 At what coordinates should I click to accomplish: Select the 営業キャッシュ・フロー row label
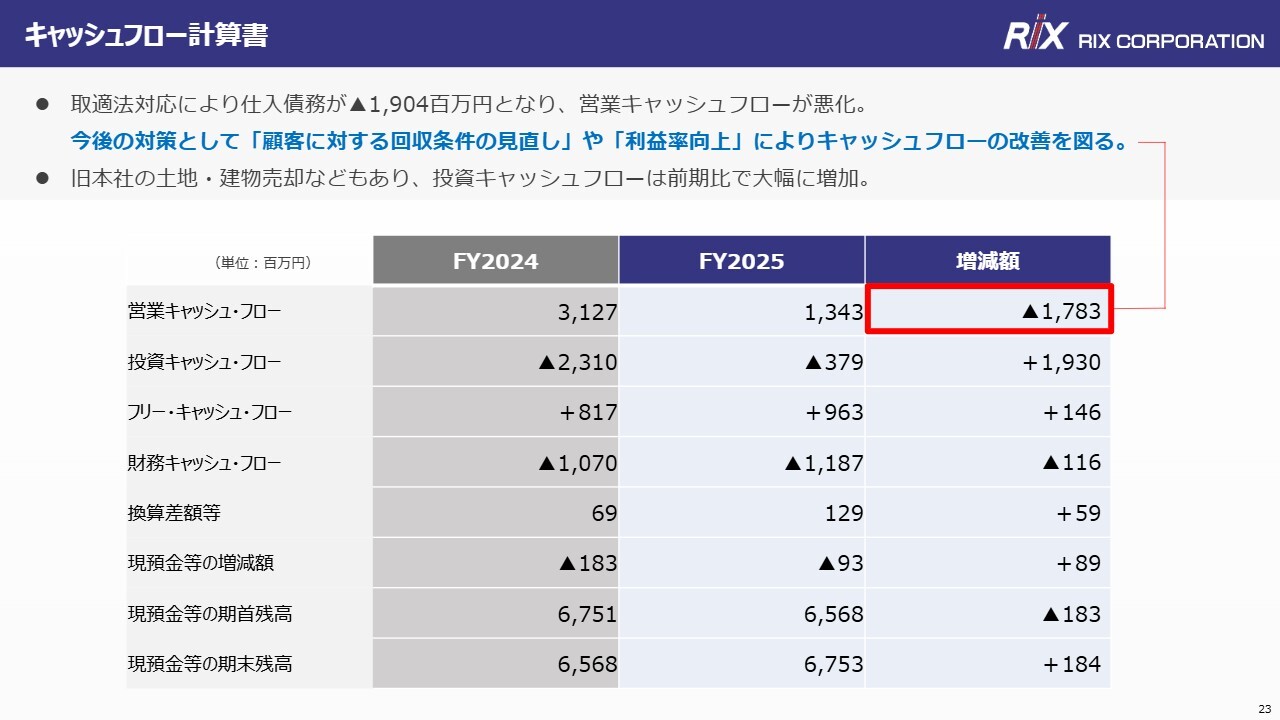[x=205, y=311]
